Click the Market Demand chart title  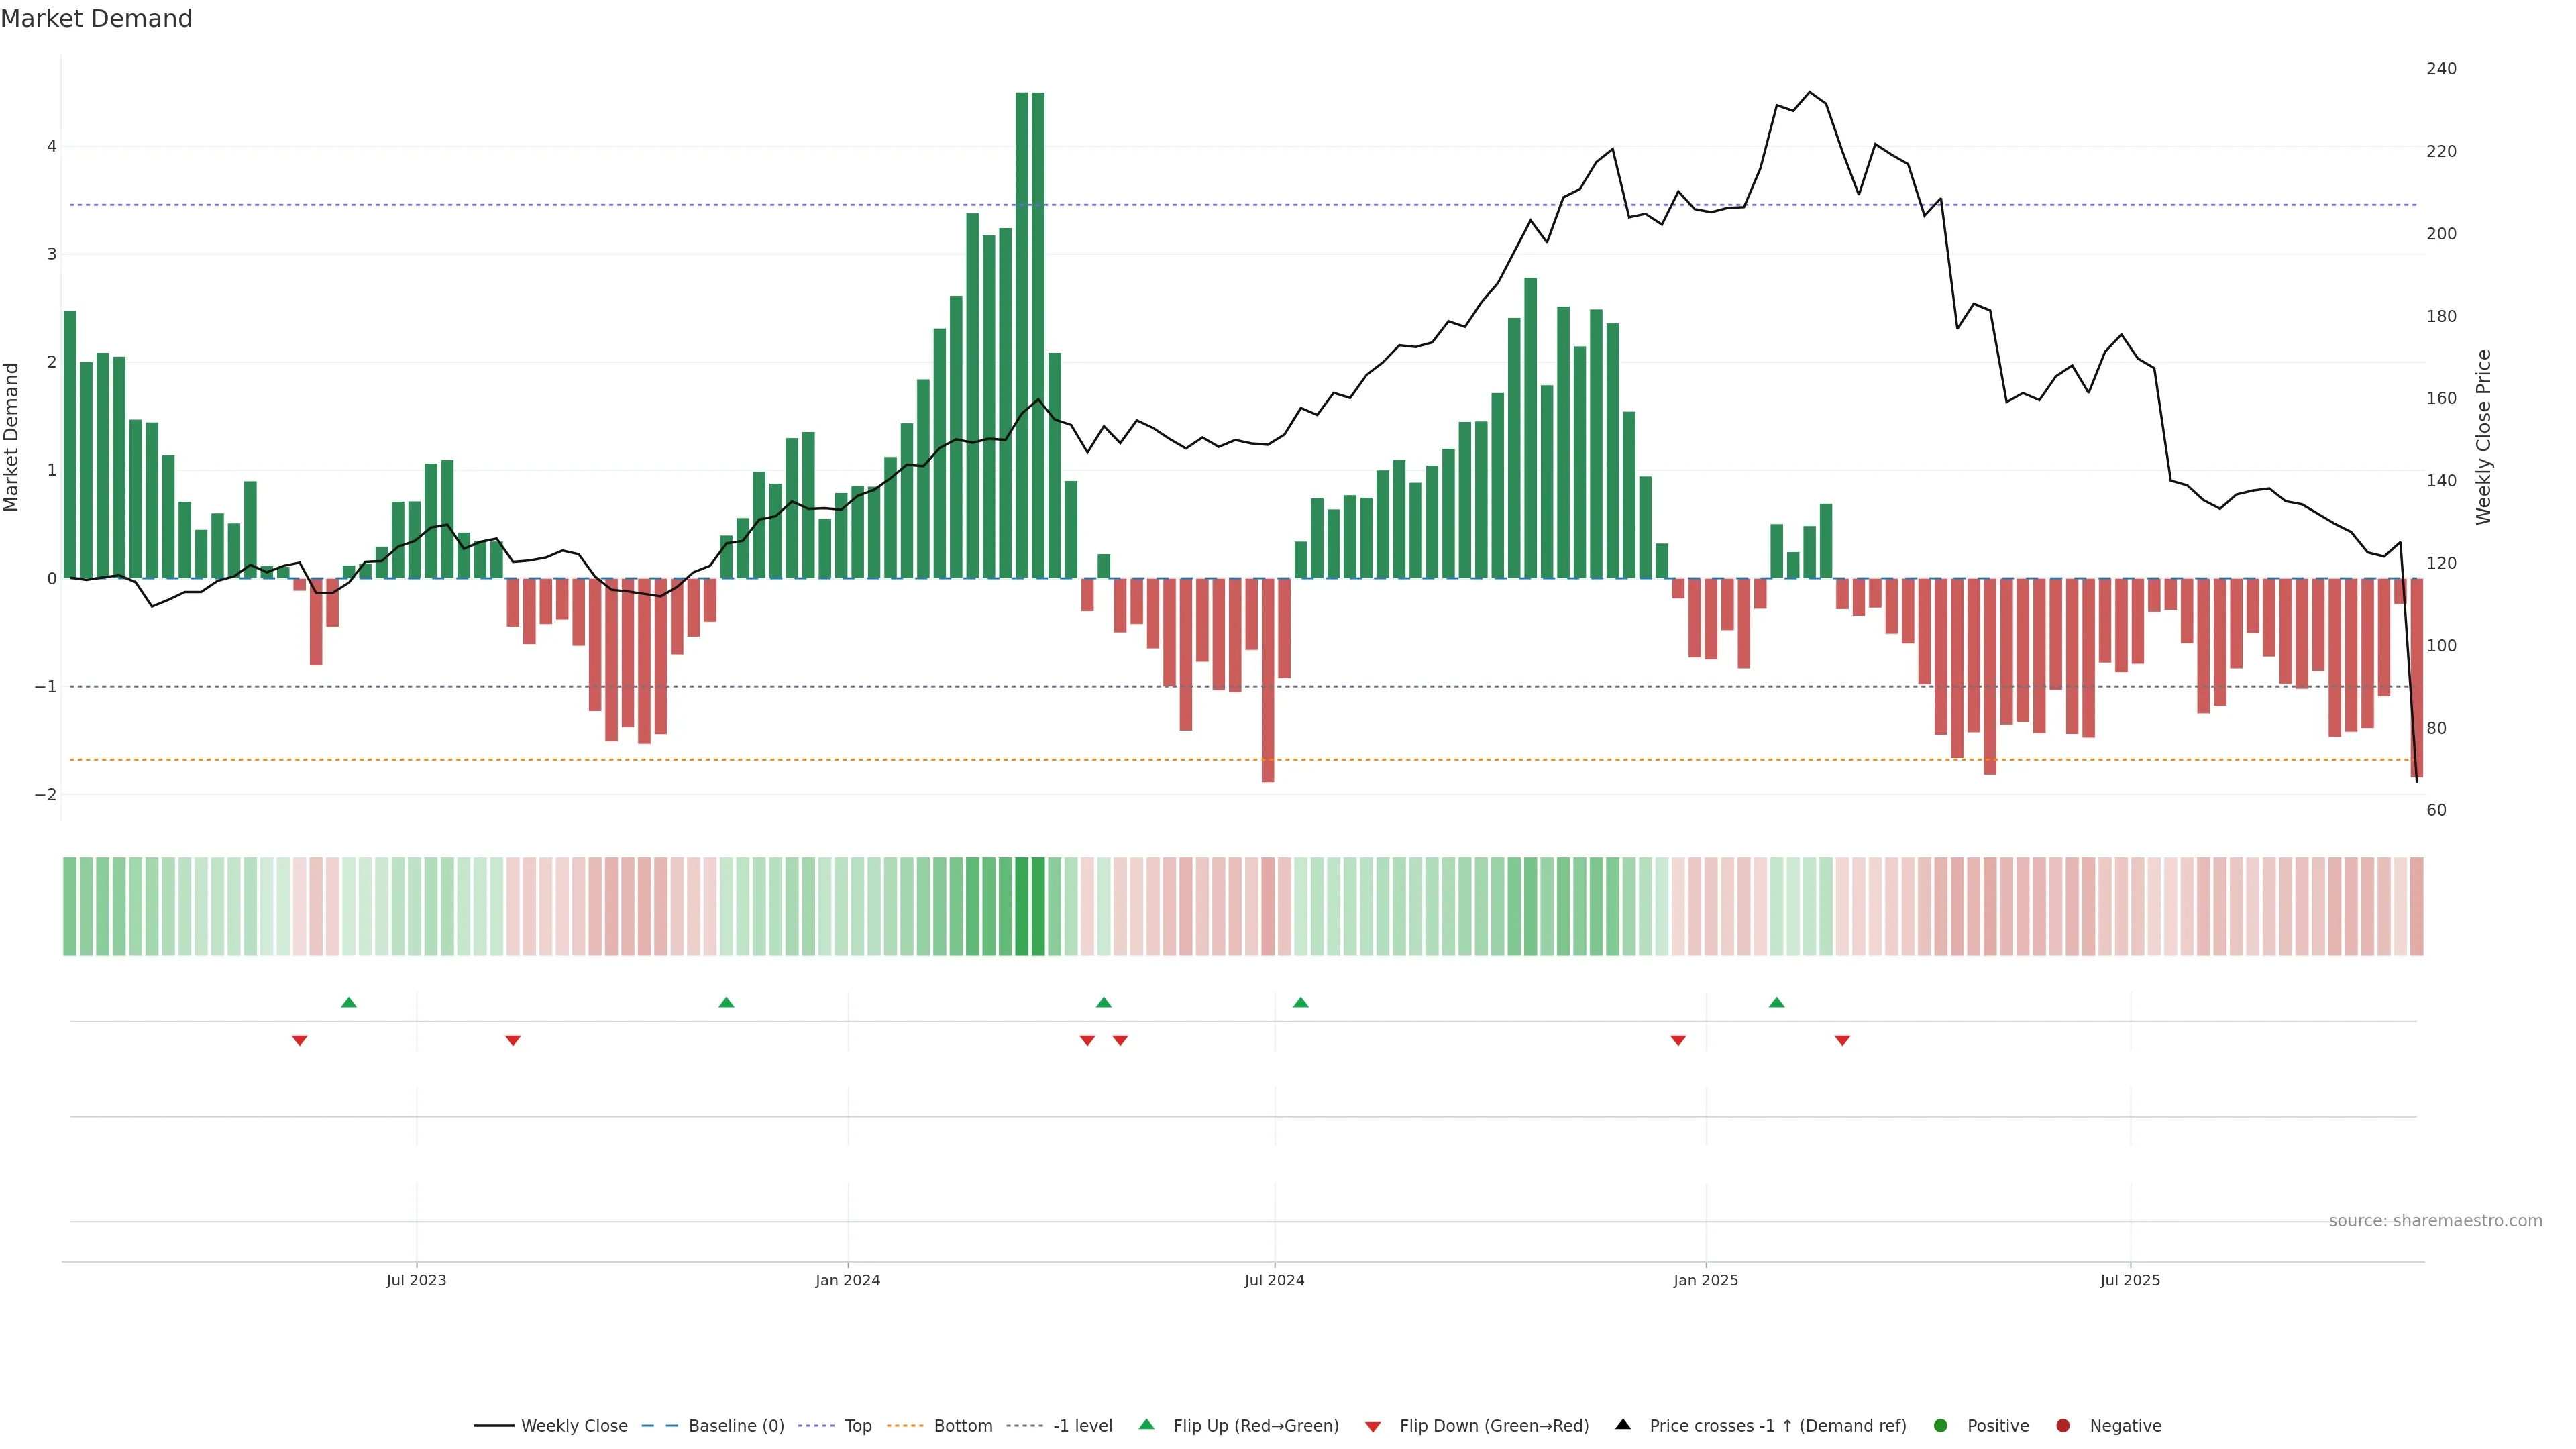96,19
